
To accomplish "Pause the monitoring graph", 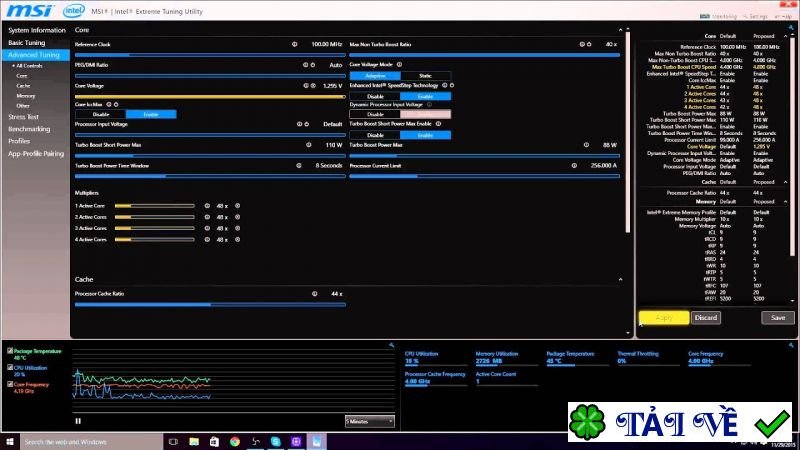I will pos(78,421).
